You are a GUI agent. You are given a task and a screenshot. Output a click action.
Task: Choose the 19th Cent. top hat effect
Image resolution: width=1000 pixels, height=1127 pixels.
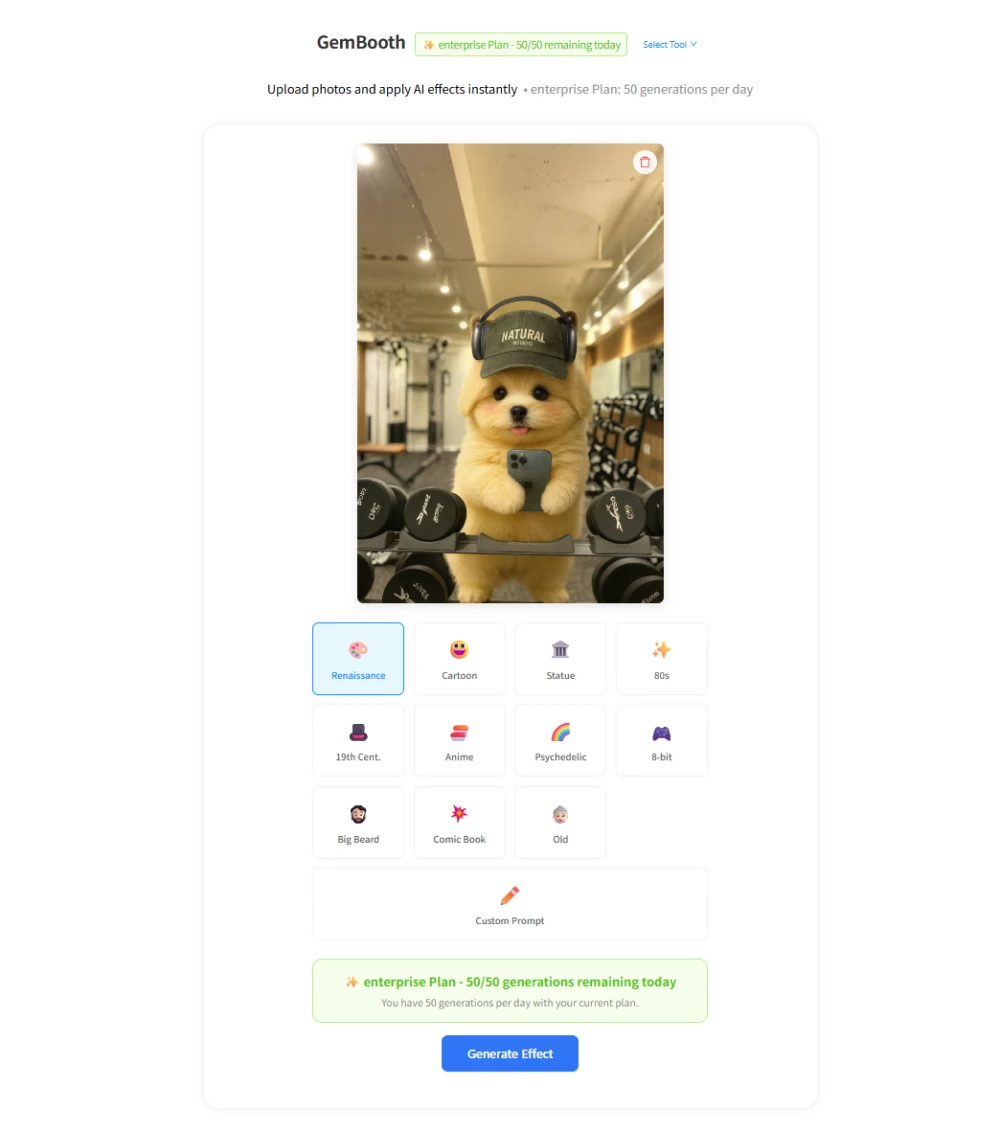point(358,740)
